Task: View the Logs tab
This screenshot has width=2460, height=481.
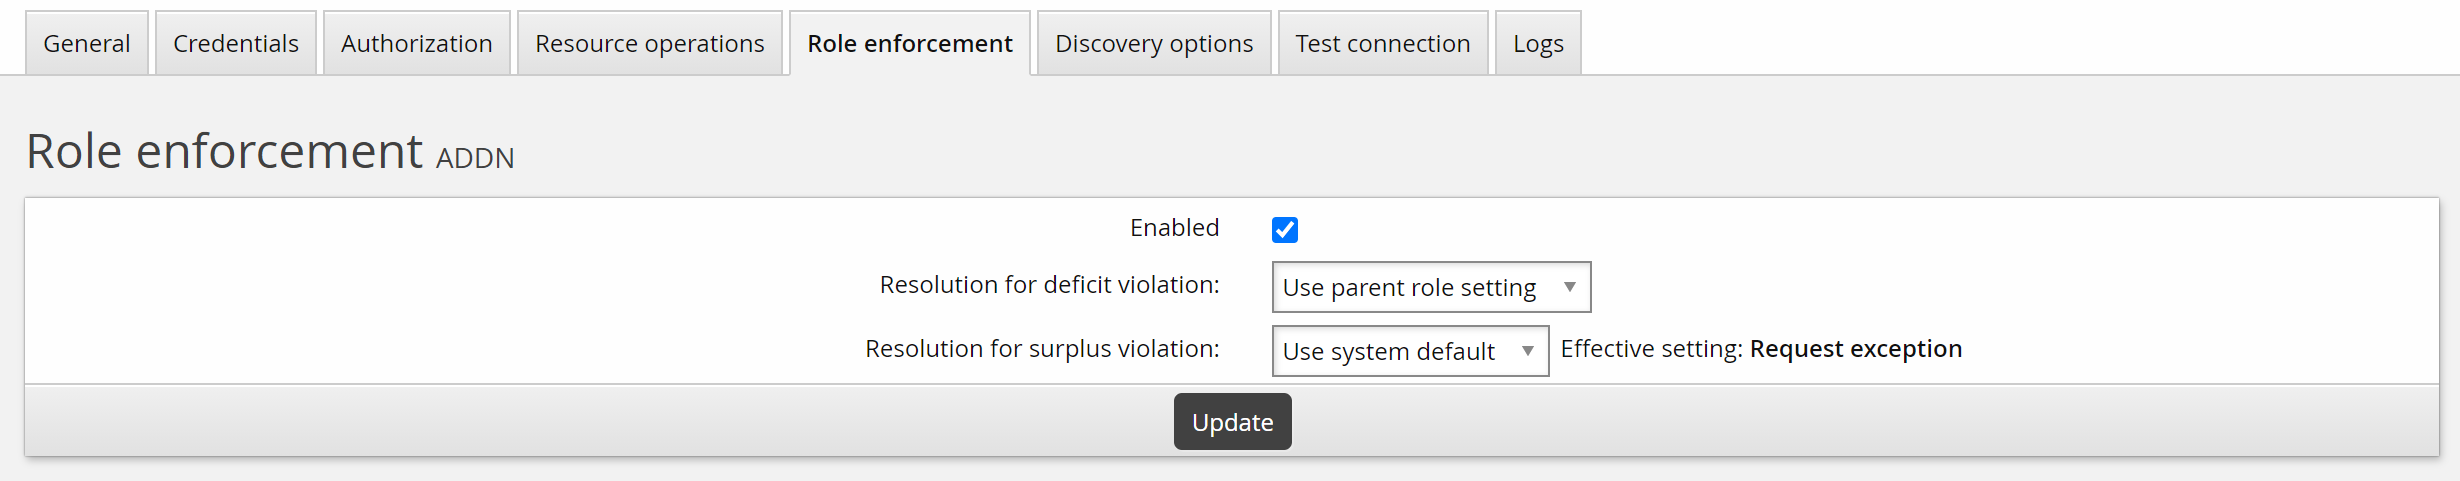Action: (x=1538, y=44)
